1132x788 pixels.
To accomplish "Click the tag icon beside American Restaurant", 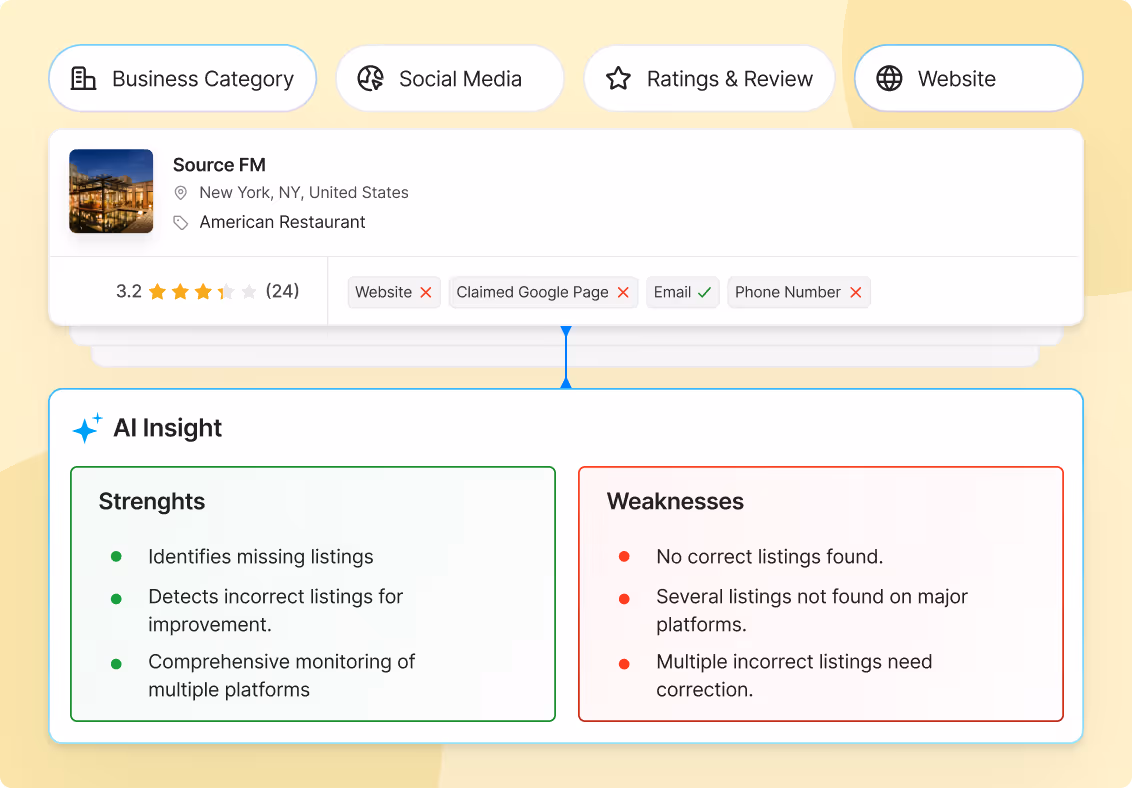I will [180, 222].
